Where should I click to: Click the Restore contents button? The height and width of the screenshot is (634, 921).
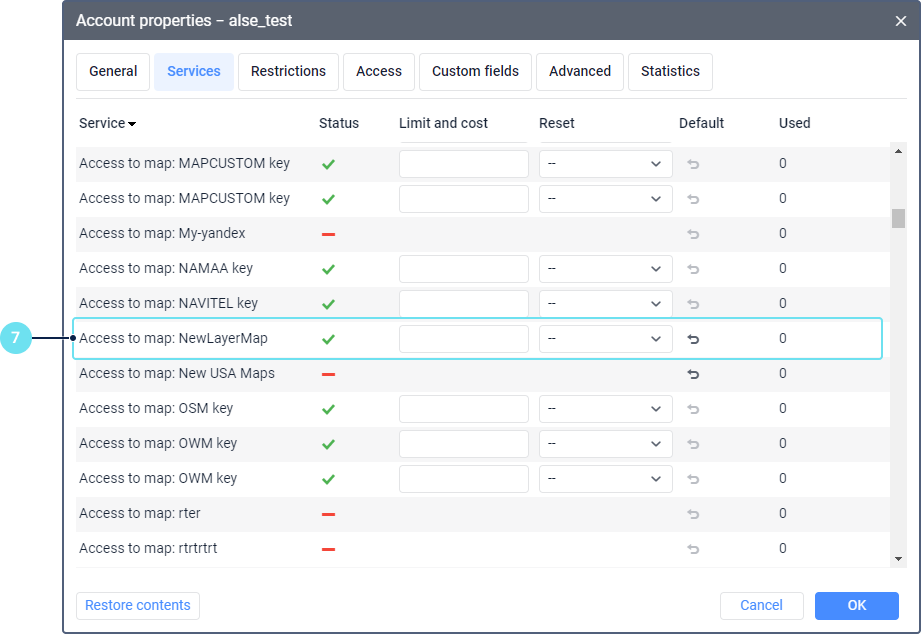138,605
